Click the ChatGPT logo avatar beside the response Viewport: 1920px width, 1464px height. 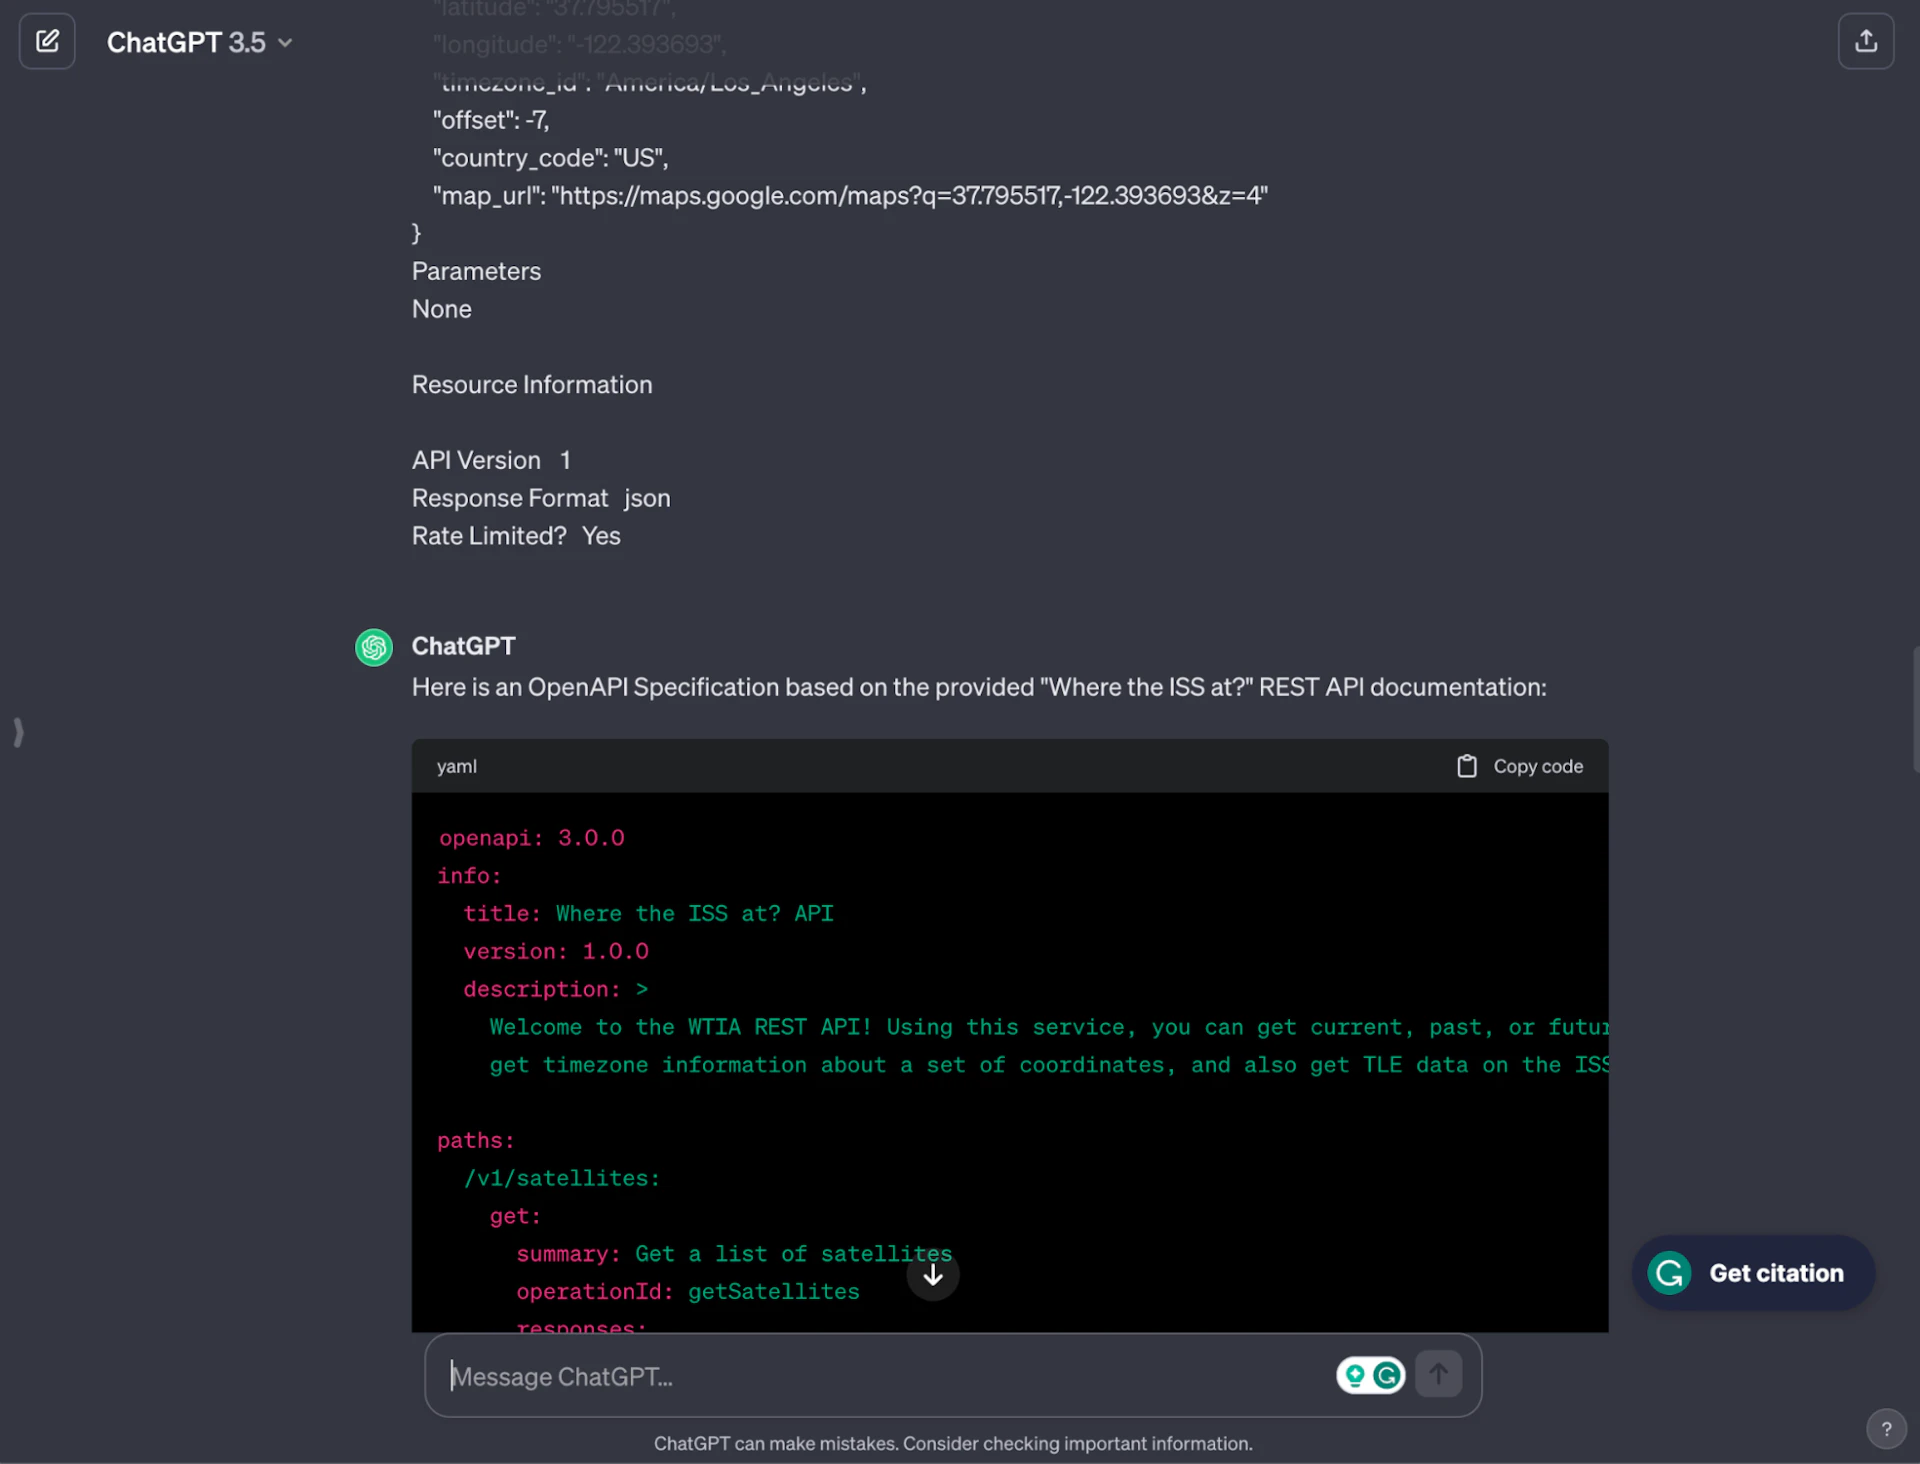tap(373, 647)
